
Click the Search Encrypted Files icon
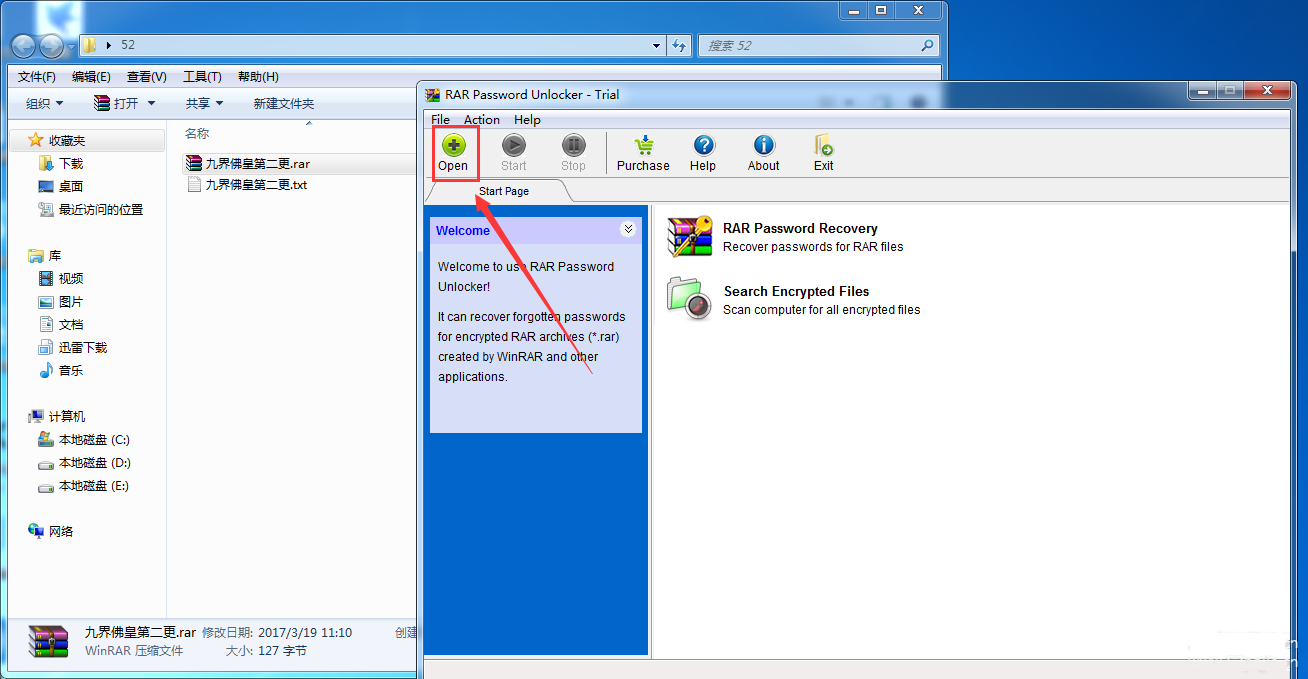(690, 299)
